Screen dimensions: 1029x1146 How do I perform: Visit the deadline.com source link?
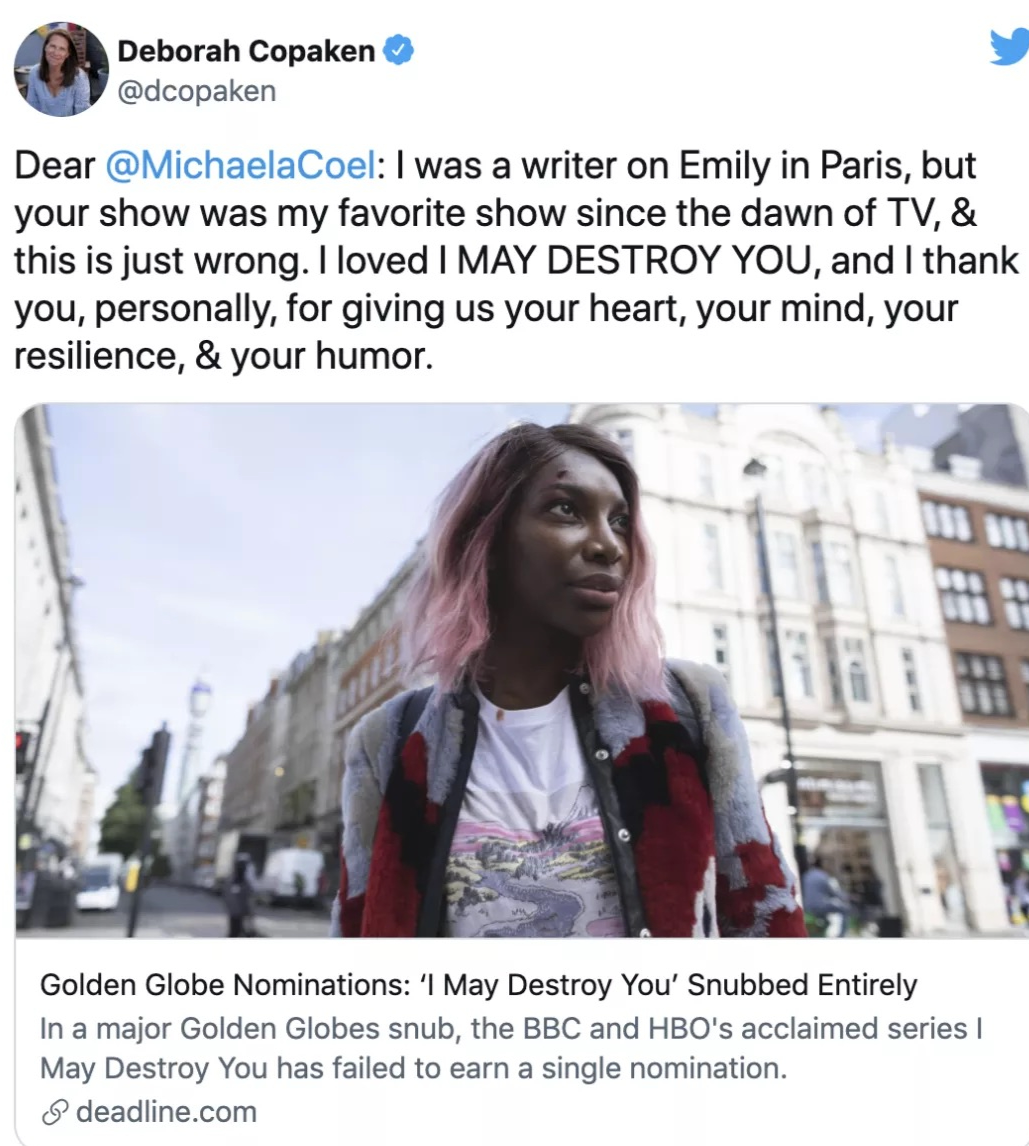pyautogui.click(x=166, y=1112)
